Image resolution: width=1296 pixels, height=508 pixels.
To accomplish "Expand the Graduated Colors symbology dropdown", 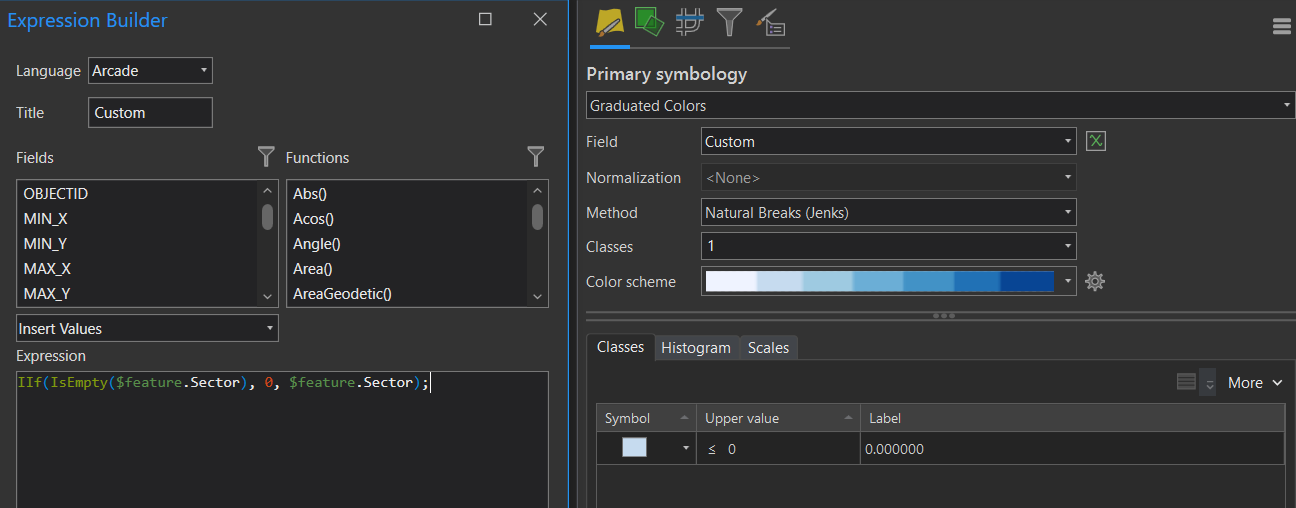I will (x=940, y=105).
